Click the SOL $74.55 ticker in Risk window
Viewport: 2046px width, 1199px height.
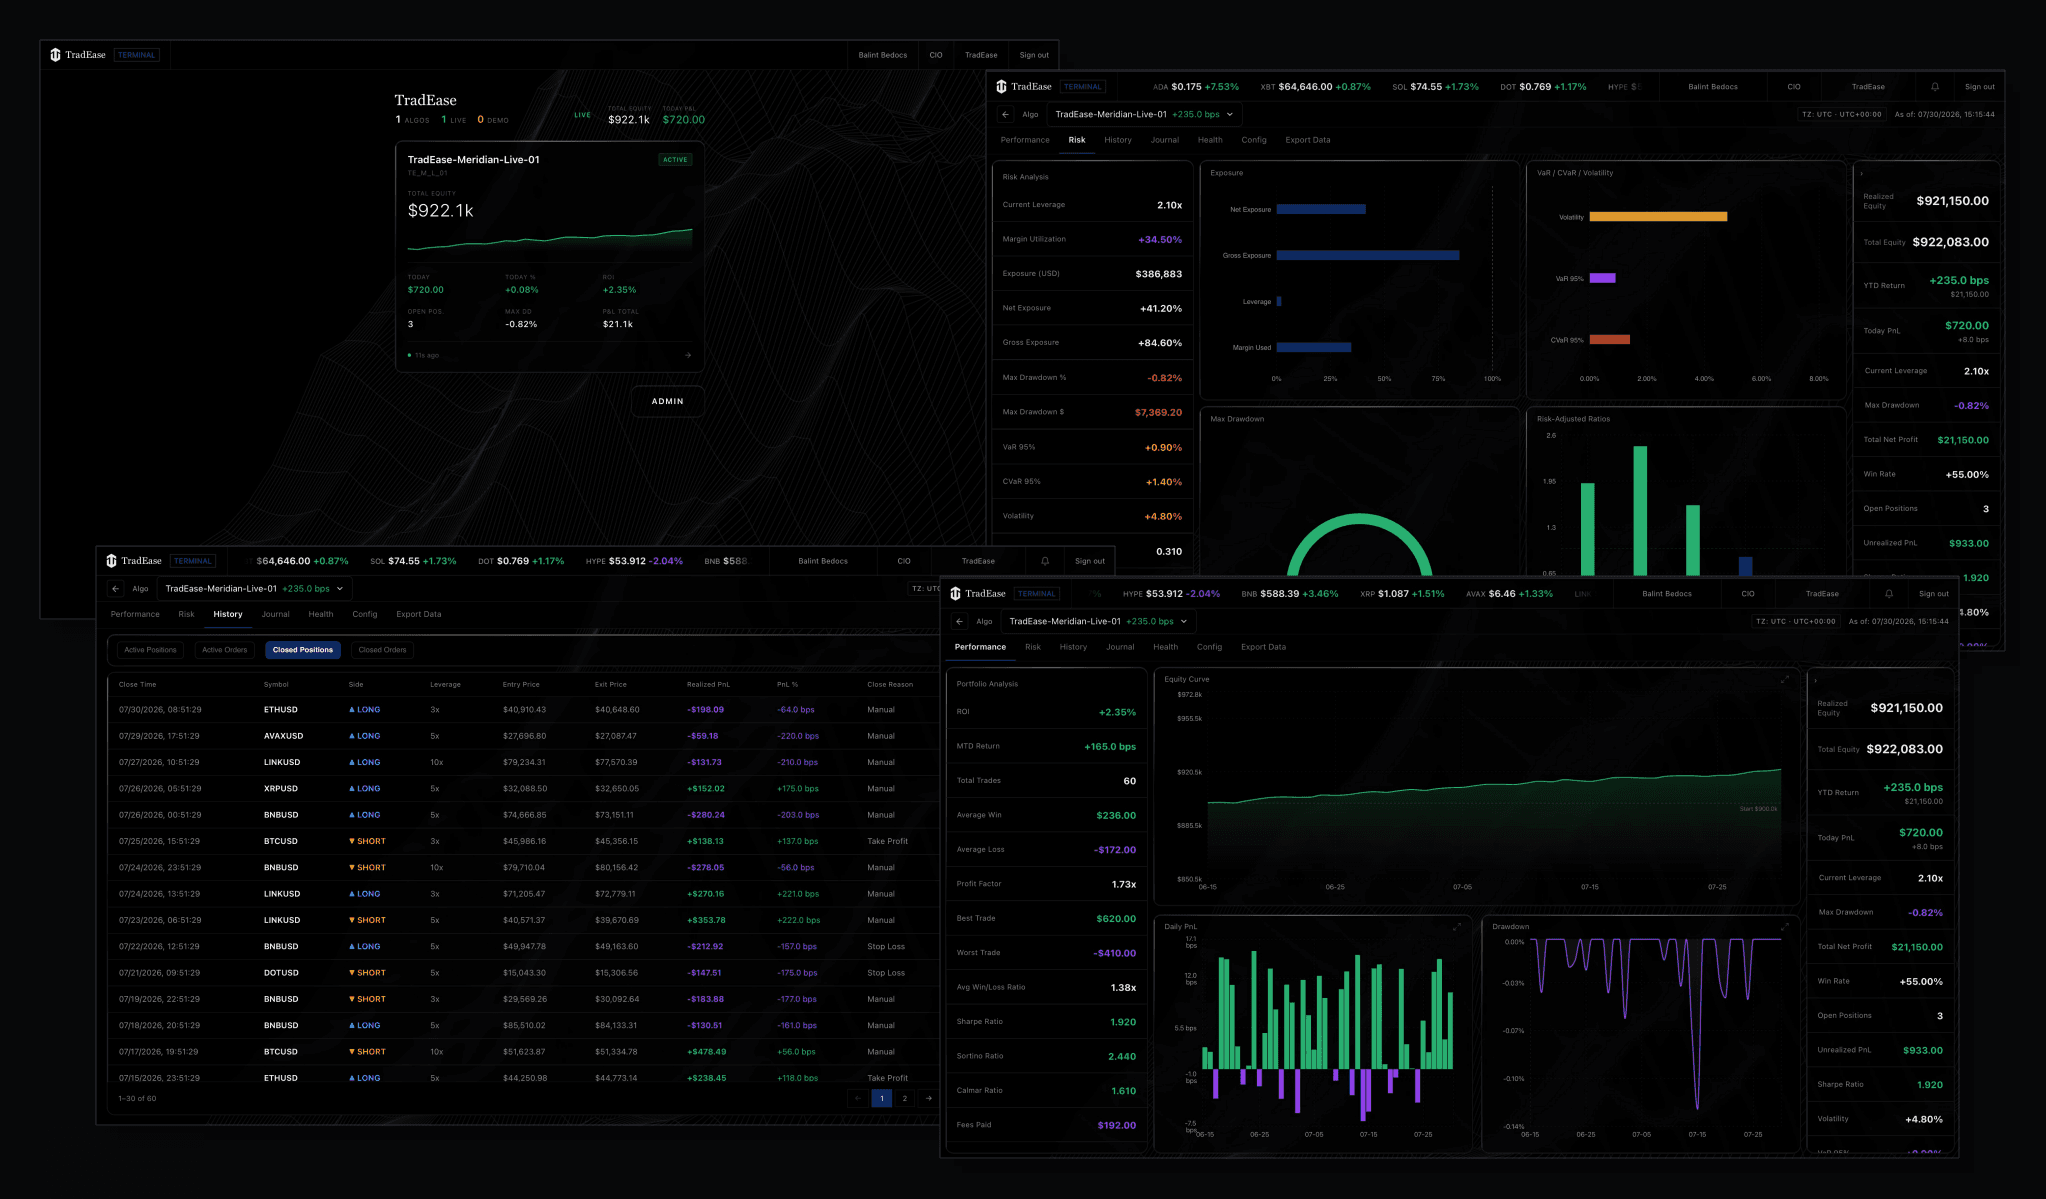(x=1435, y=87)
